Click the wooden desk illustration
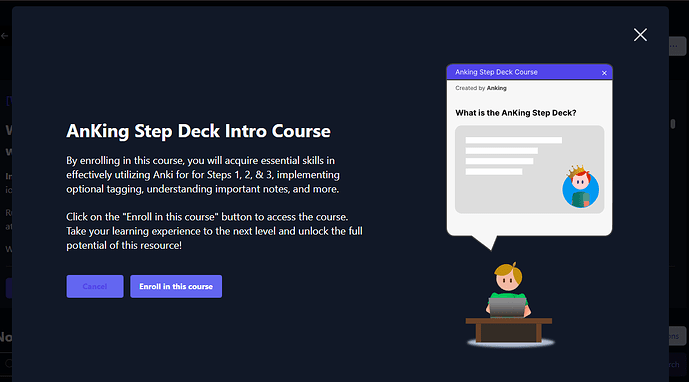The image size is (689, 382). (x=509, y=330)
